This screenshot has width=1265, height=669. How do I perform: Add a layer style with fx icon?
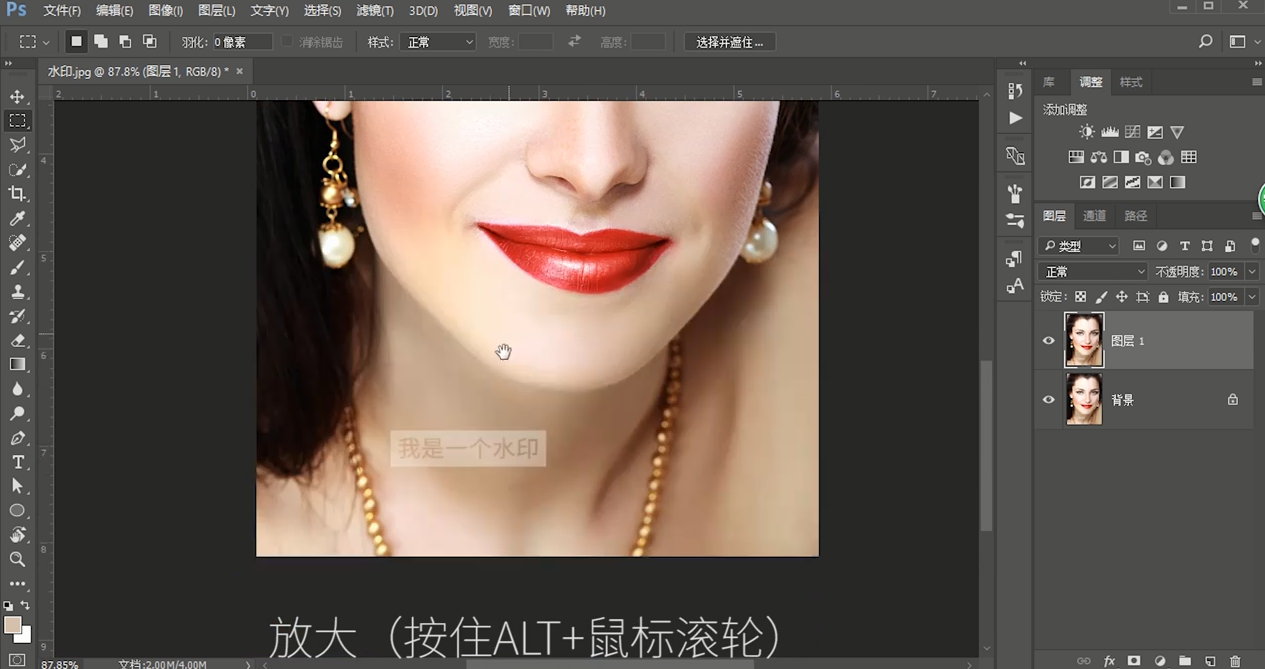point(1109,660)
